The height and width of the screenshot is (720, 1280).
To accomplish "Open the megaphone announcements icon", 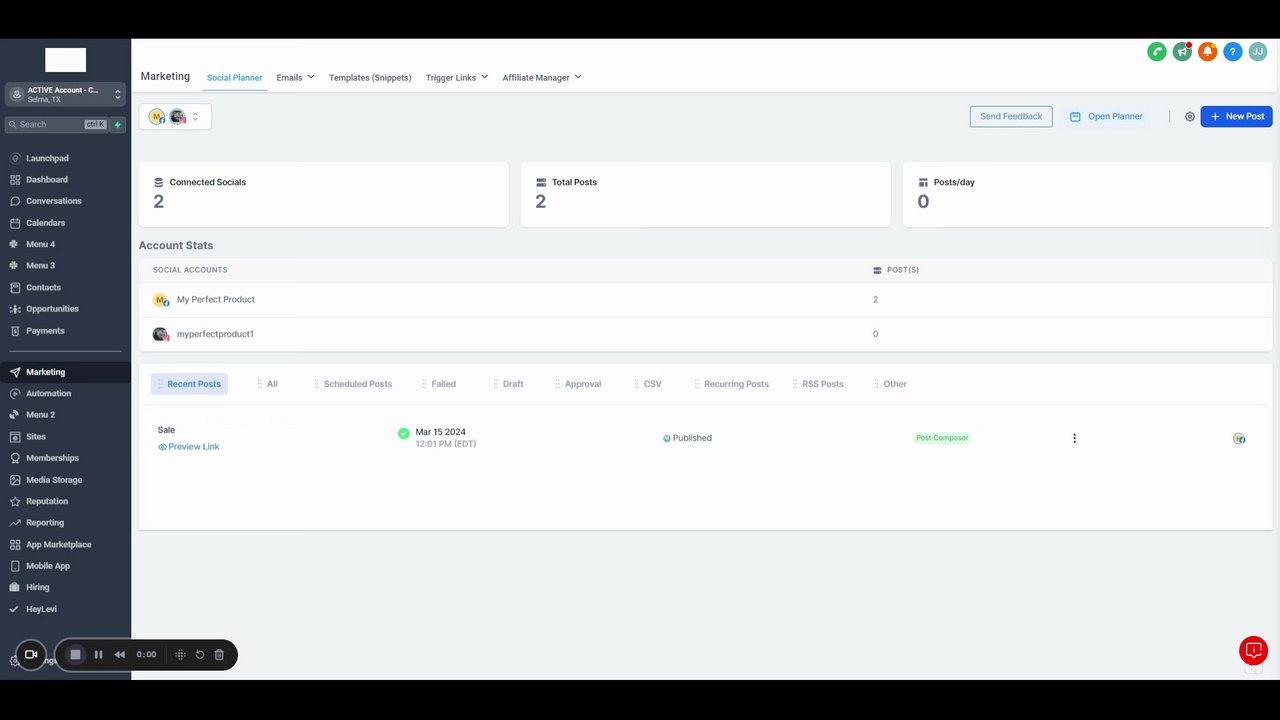I will pyautogui.click(x=1182, y=52).
